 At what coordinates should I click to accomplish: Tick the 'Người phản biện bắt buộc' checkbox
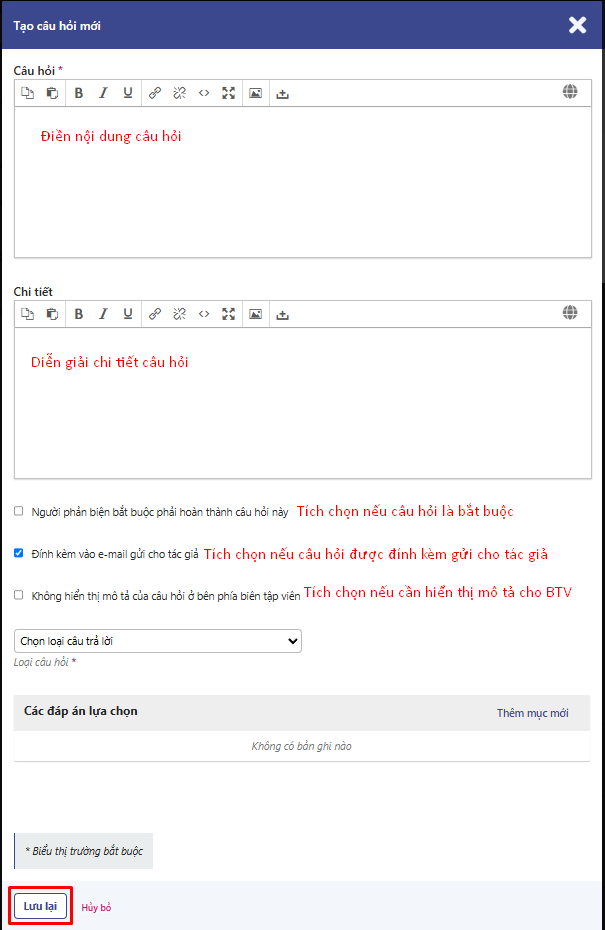[19, 511]
